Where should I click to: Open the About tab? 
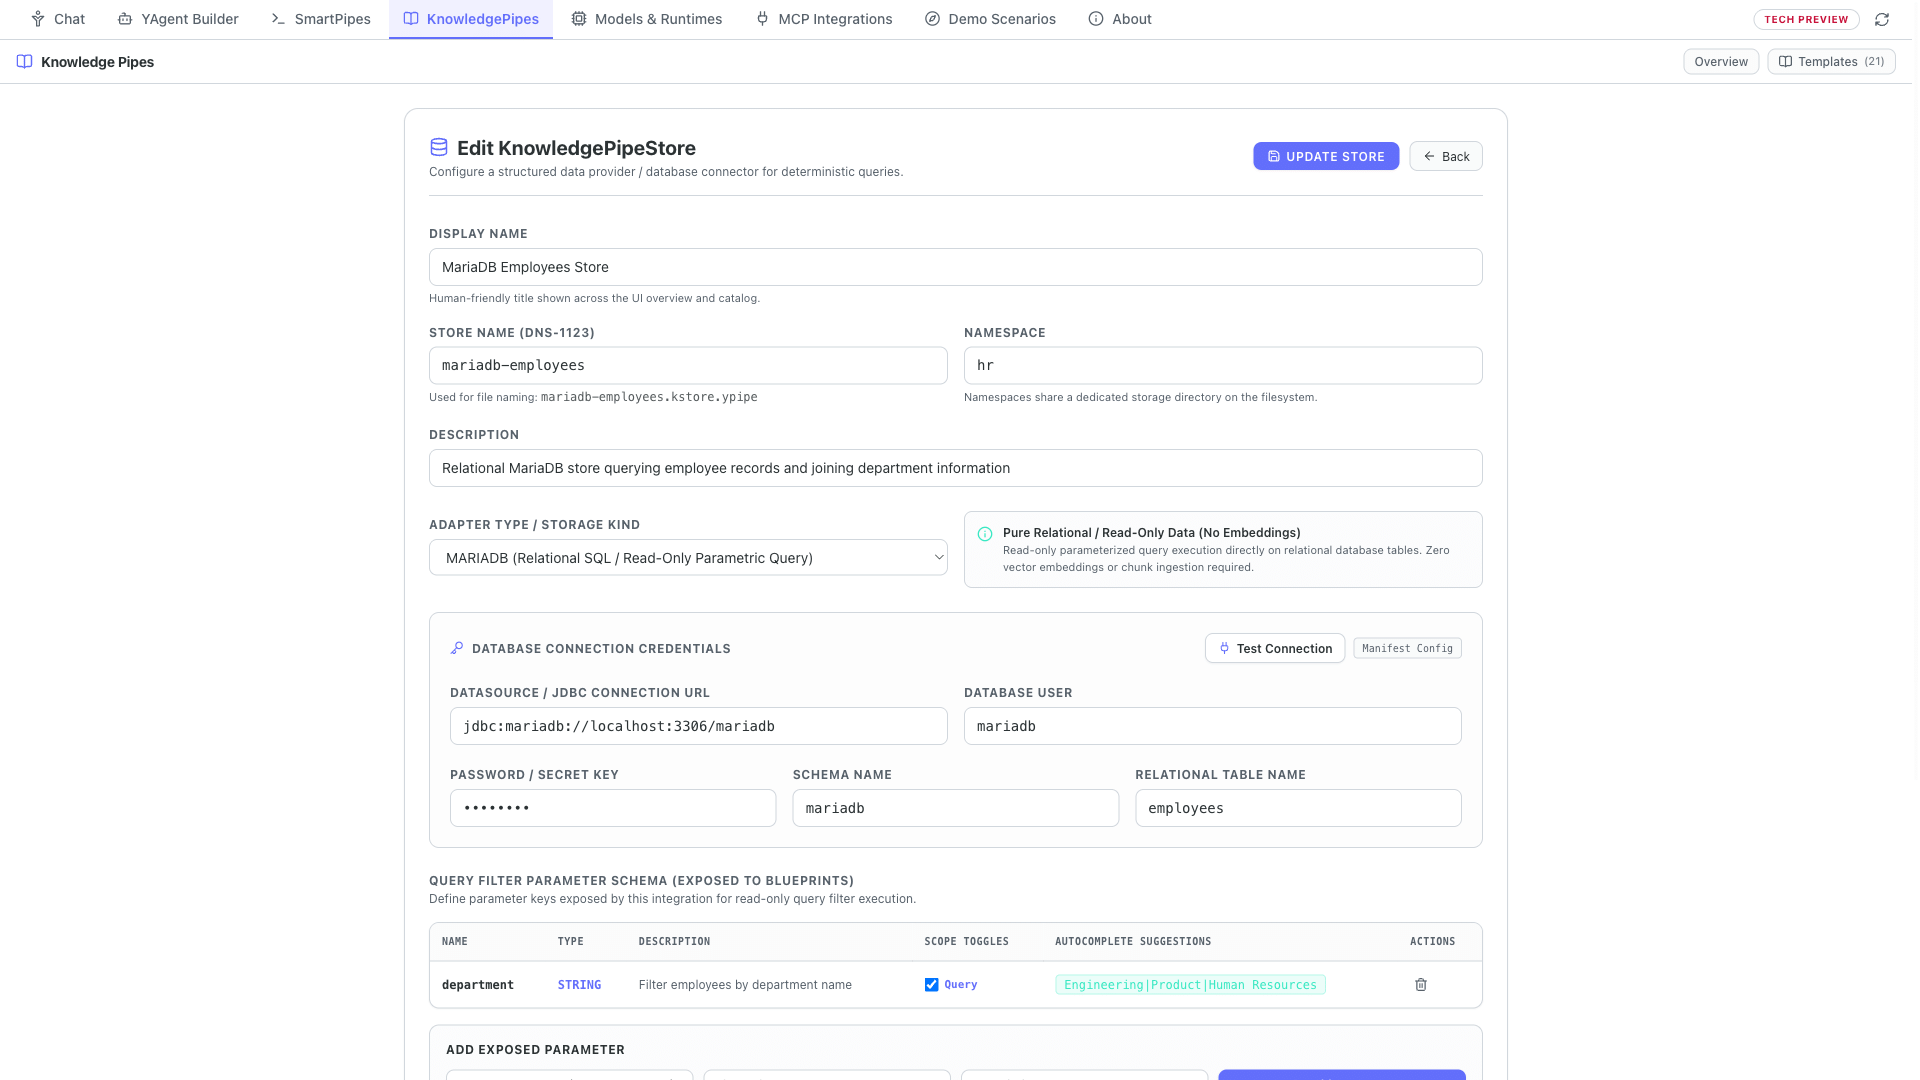(1120, 19)
